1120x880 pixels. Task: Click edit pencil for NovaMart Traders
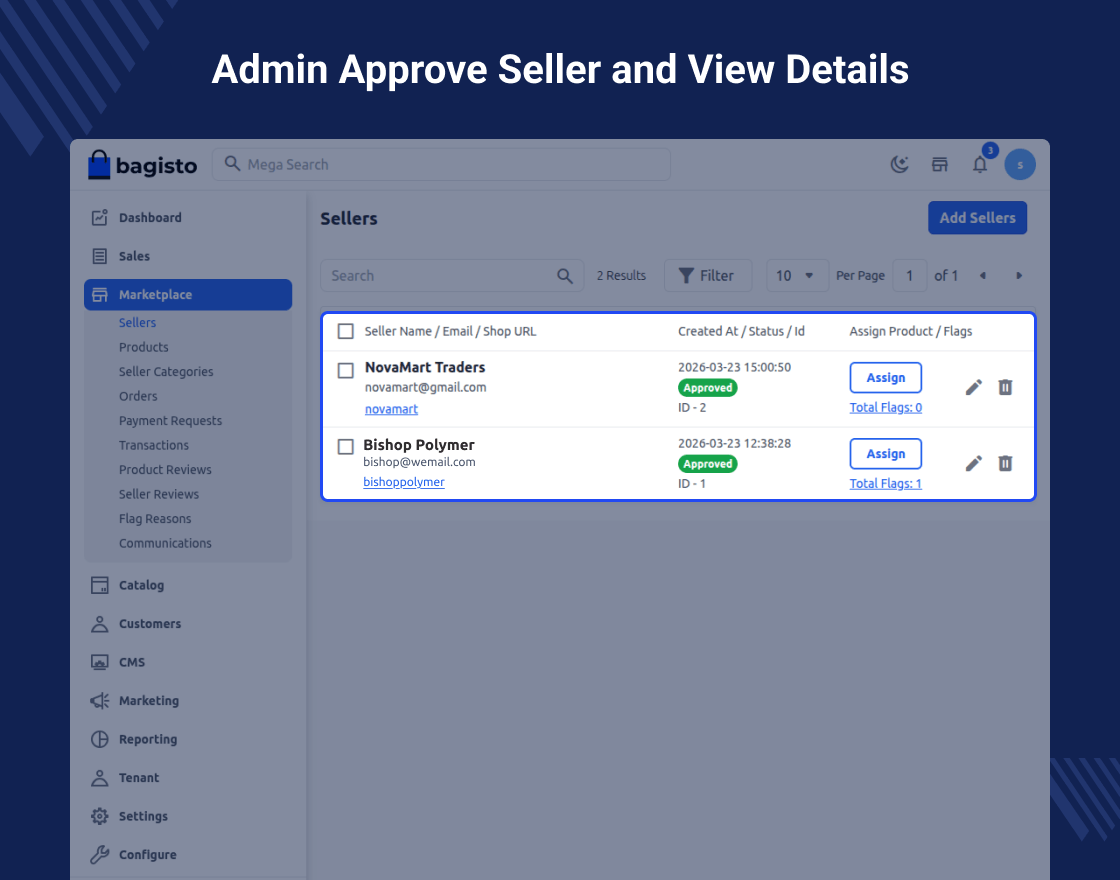click(973, 387)
